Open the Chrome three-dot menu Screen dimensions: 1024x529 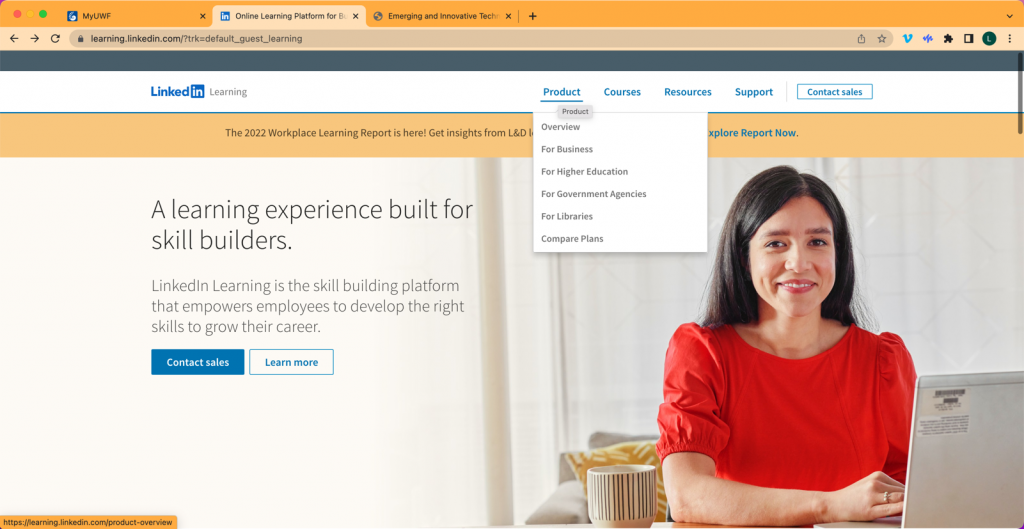1010,39
